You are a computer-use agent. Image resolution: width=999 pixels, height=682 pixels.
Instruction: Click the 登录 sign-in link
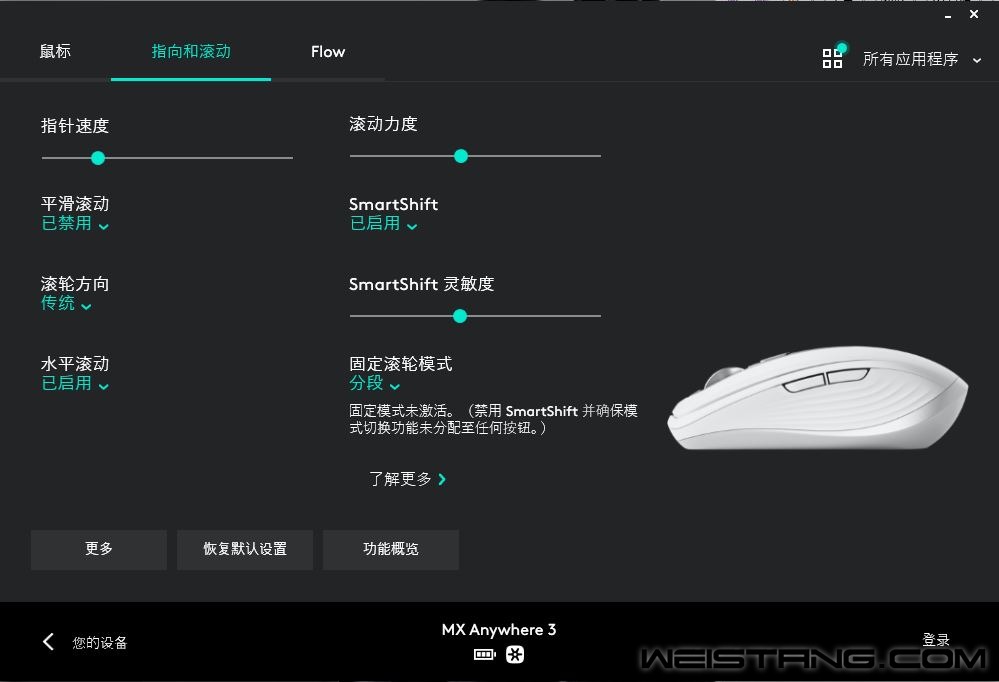click(x=936, y=639)
